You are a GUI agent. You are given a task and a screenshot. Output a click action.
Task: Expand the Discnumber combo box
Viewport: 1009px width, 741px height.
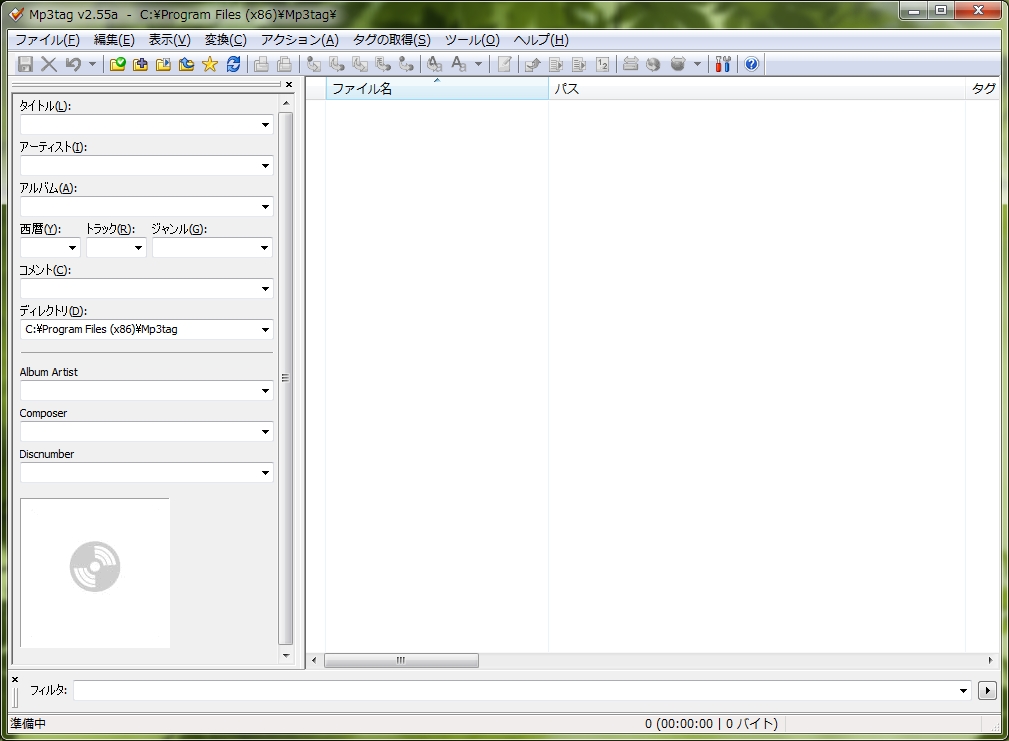[265, 473]
